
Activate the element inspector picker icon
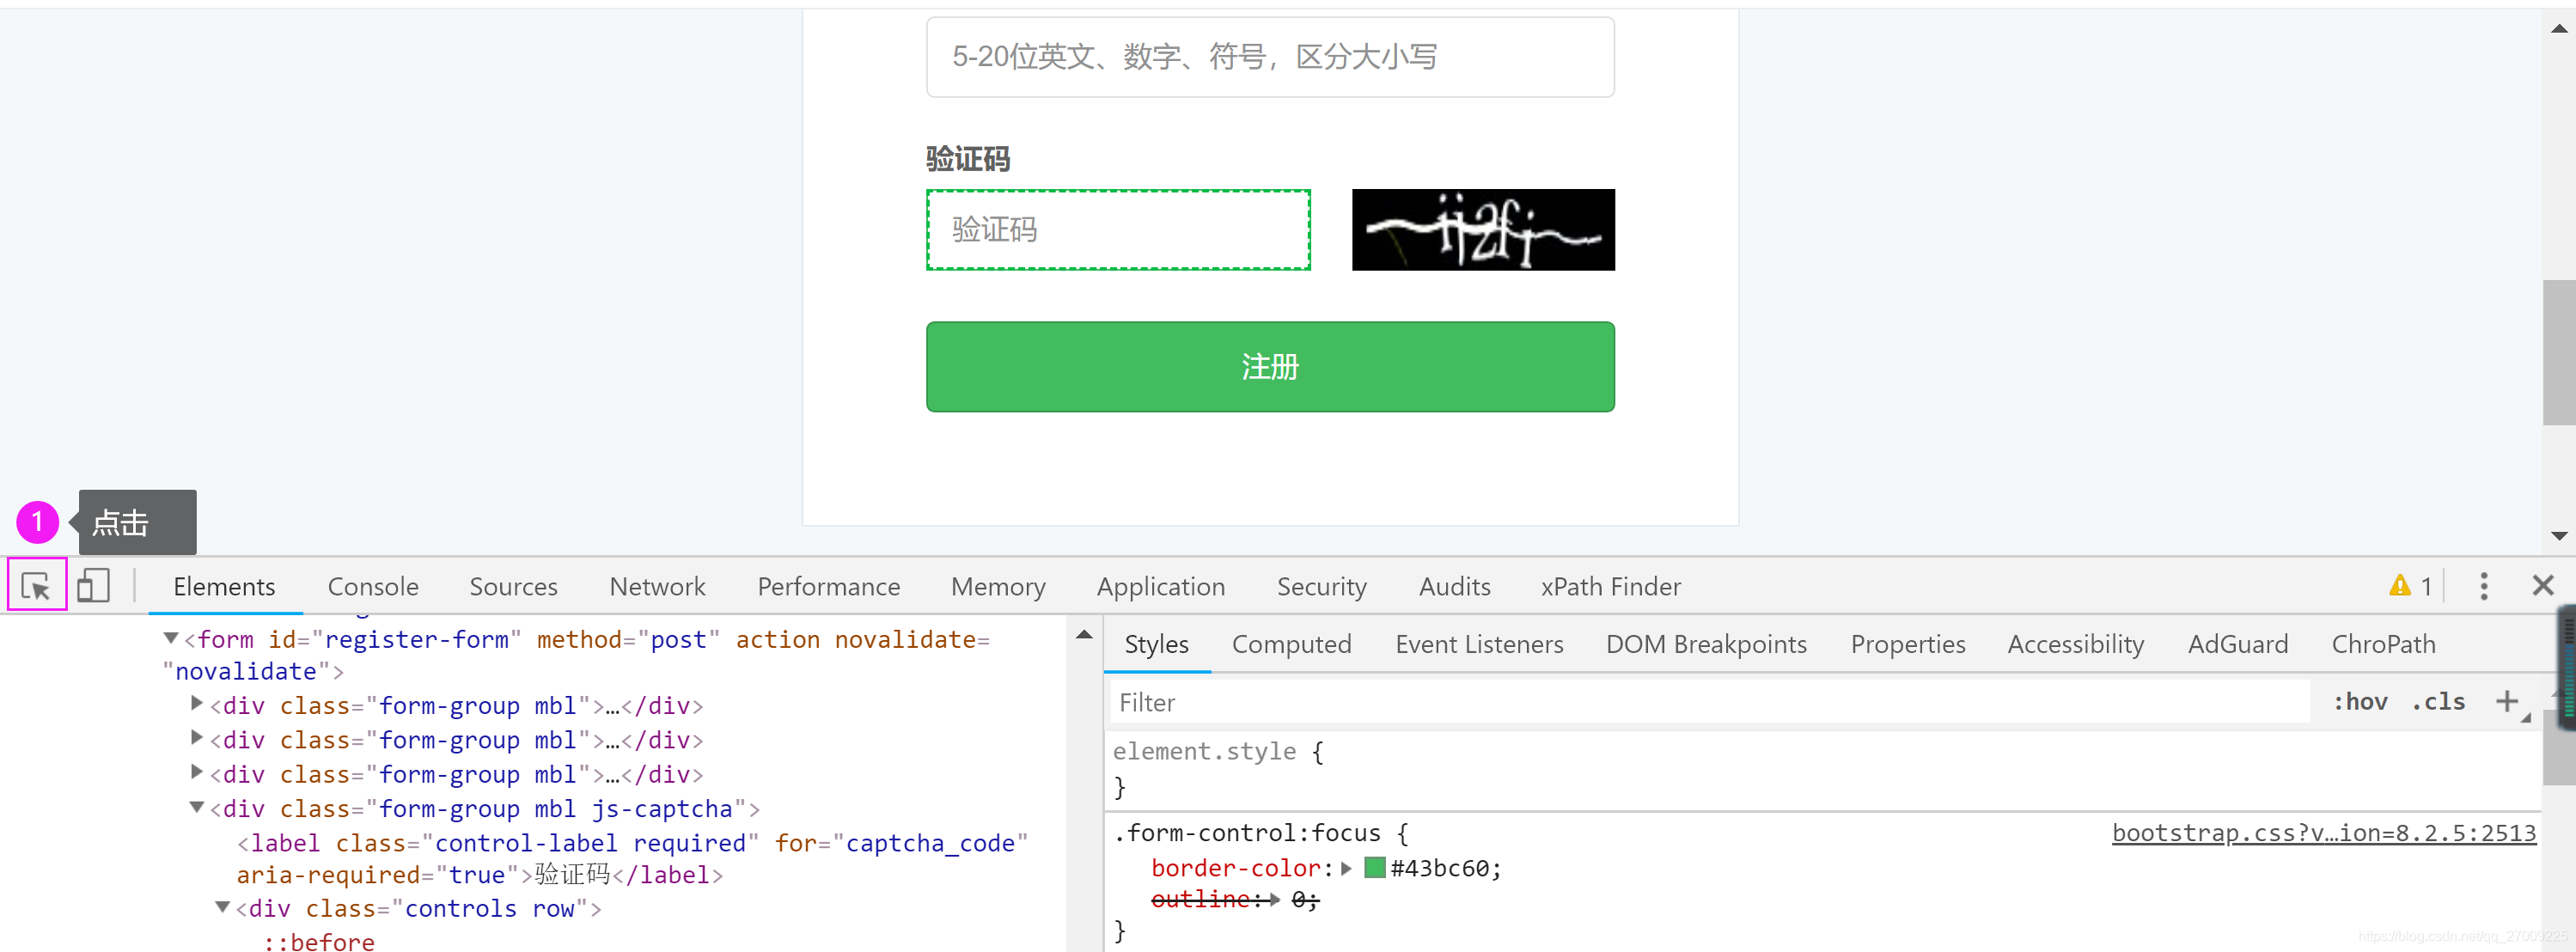click(x=37, y=586)
